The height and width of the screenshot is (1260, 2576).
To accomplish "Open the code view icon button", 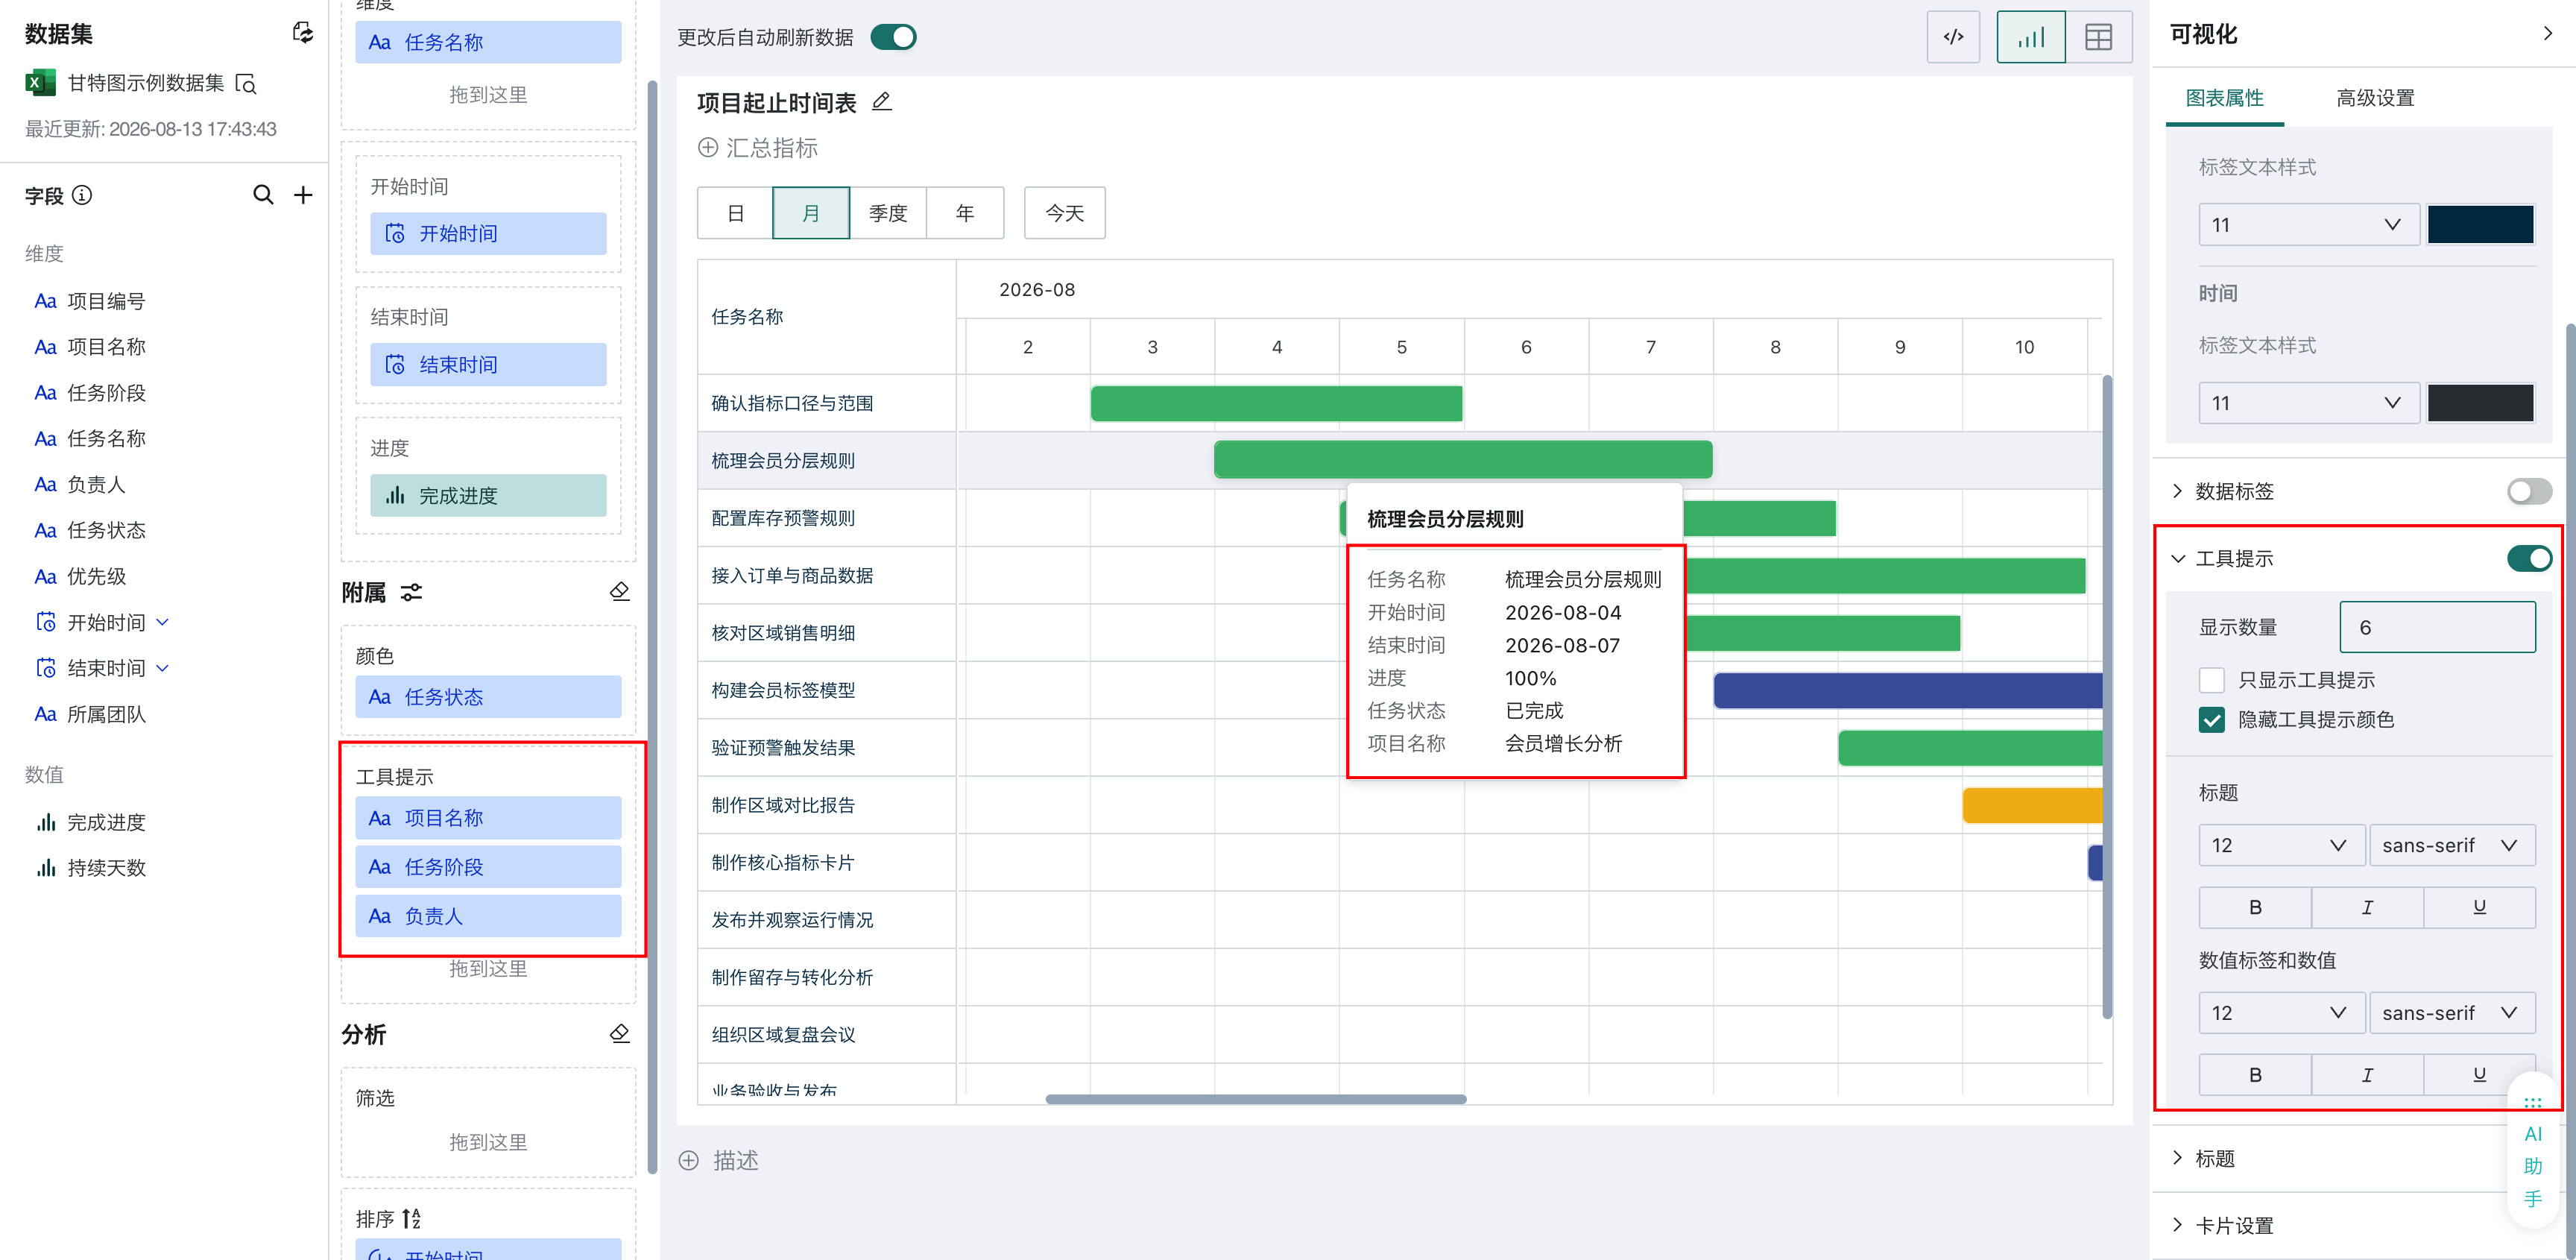I will coord(1952,37).
